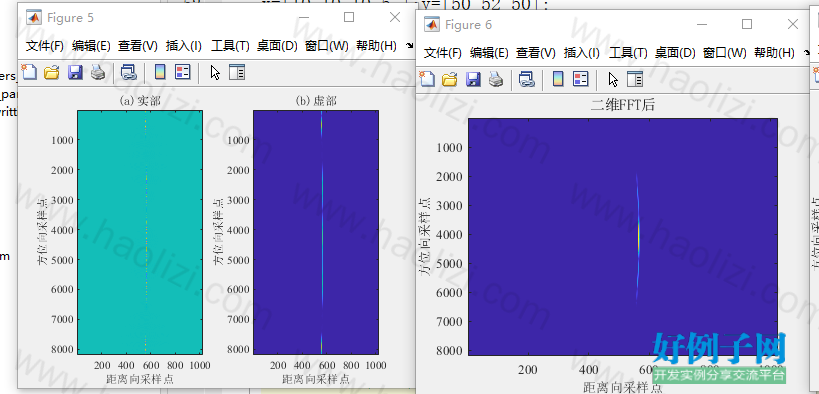
Task: Click the title text (b) 虚部
Action: (x=316, y=101)
